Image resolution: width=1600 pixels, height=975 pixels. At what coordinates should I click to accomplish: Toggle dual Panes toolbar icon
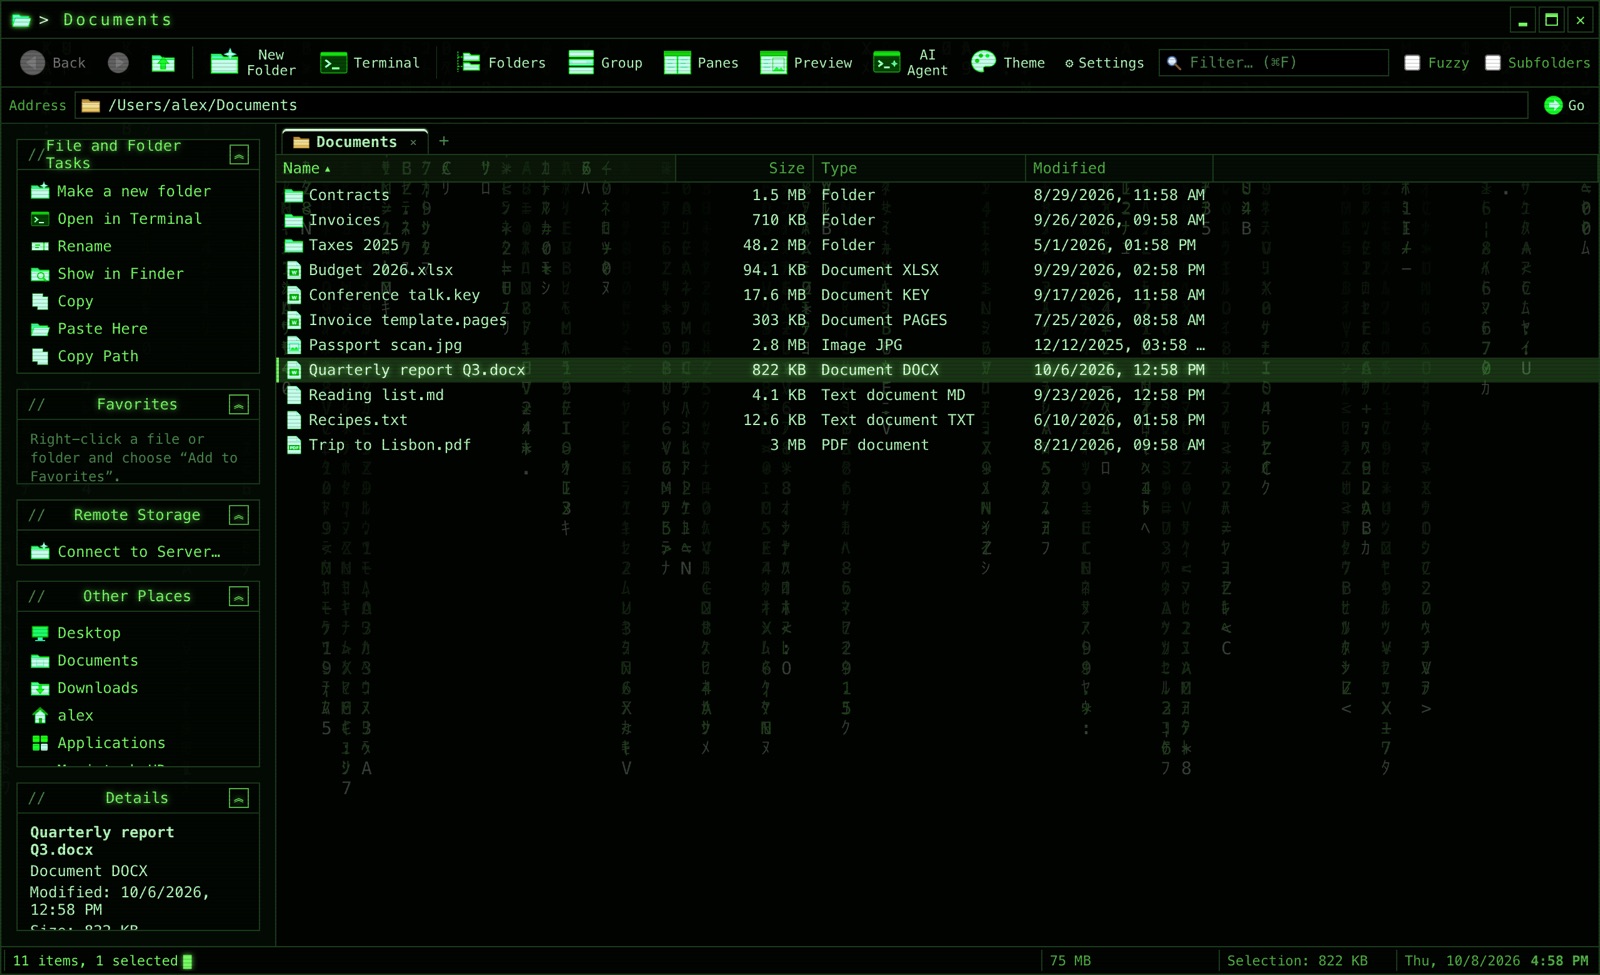pyautogui.click(x=677, y=63)
